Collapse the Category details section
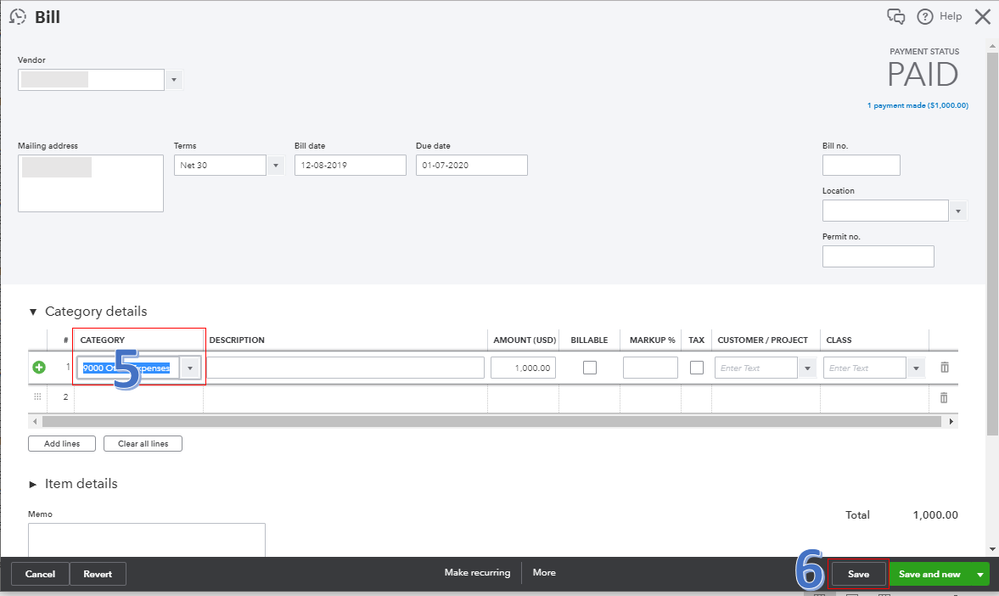999x596 pixels. coord(33,312)
